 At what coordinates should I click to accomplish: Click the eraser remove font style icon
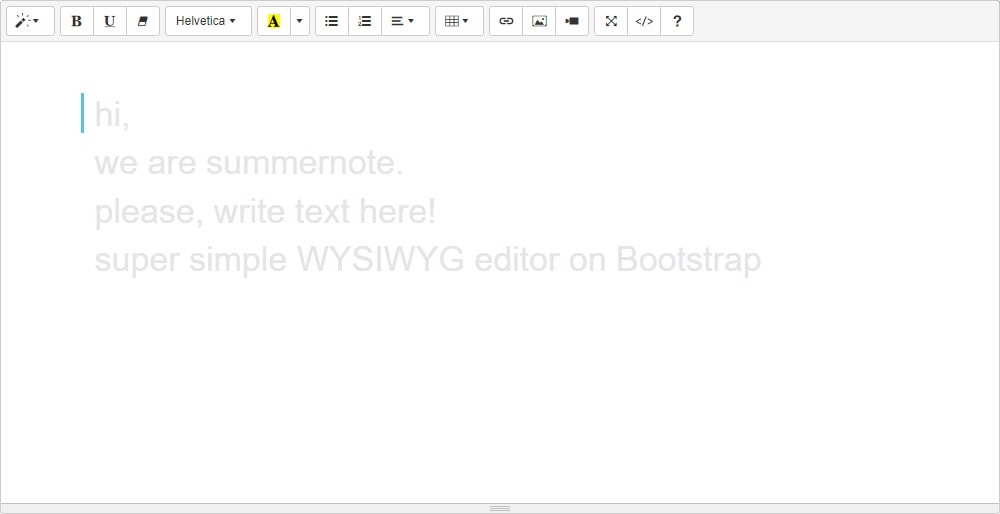(x=143, y=21)
